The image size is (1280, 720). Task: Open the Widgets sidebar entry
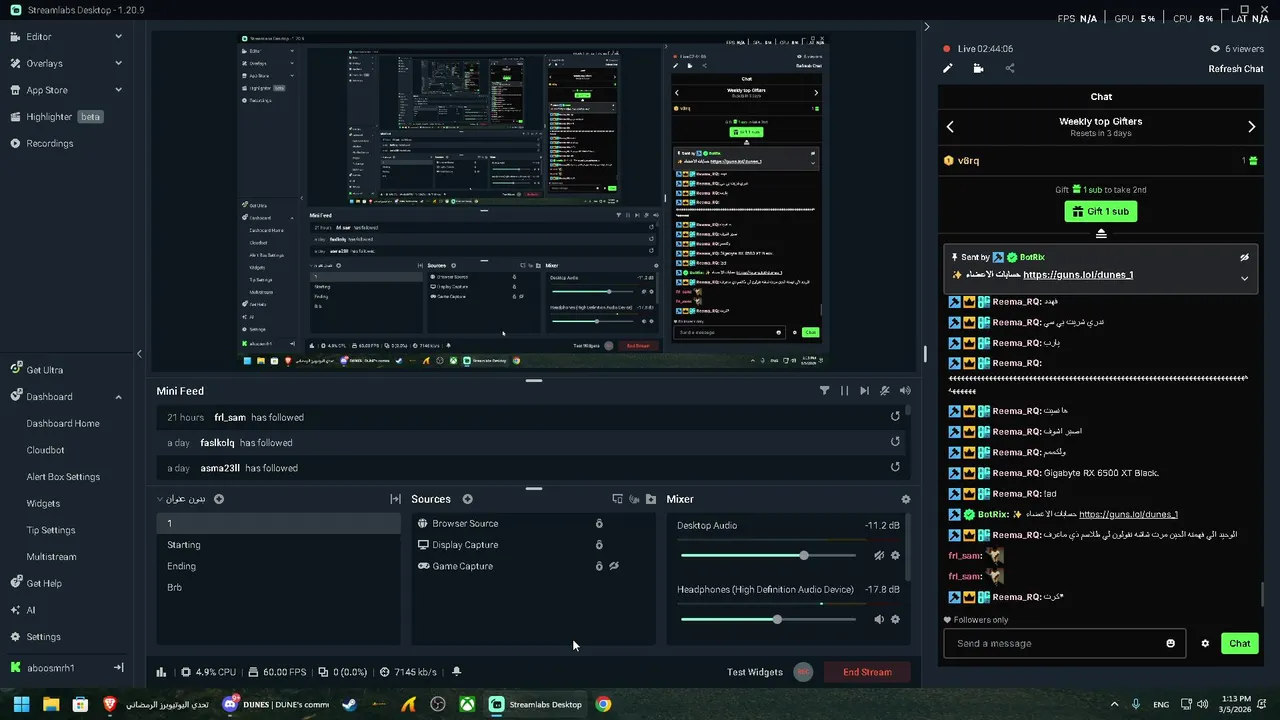pyautogui.click(x=43, y=503)
